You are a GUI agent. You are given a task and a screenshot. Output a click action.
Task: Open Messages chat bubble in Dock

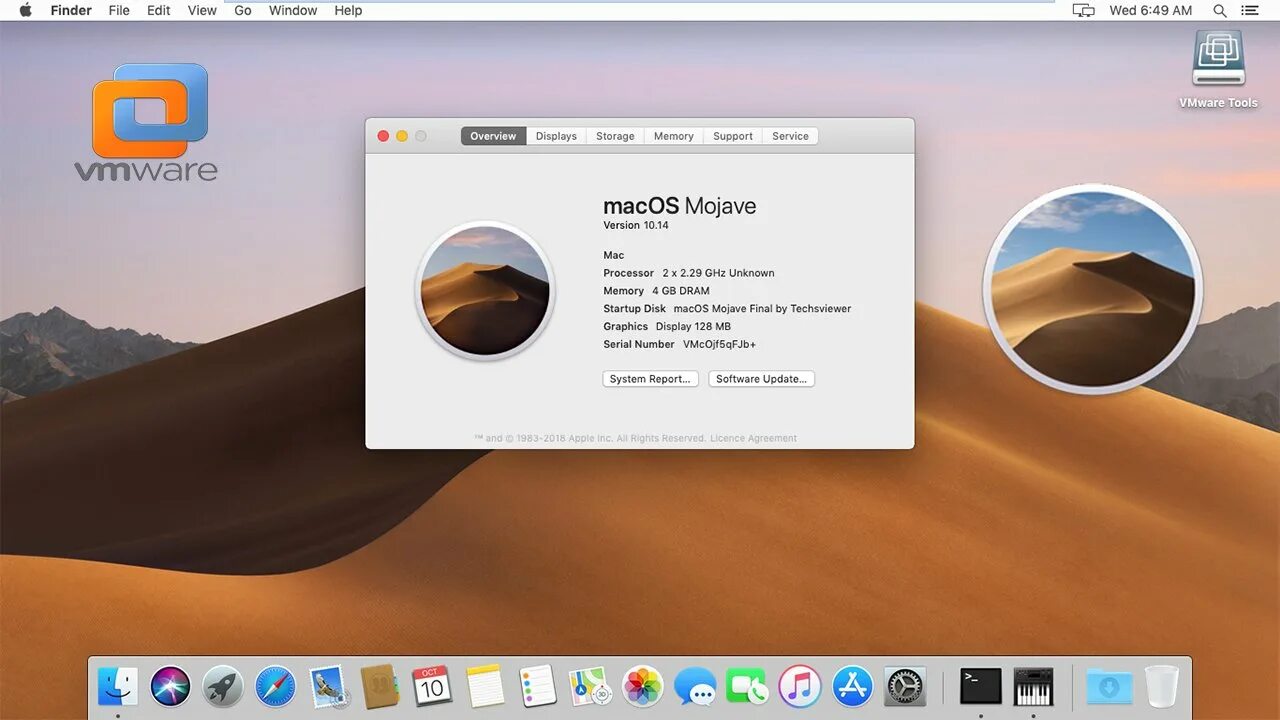(x=695, y=687)
